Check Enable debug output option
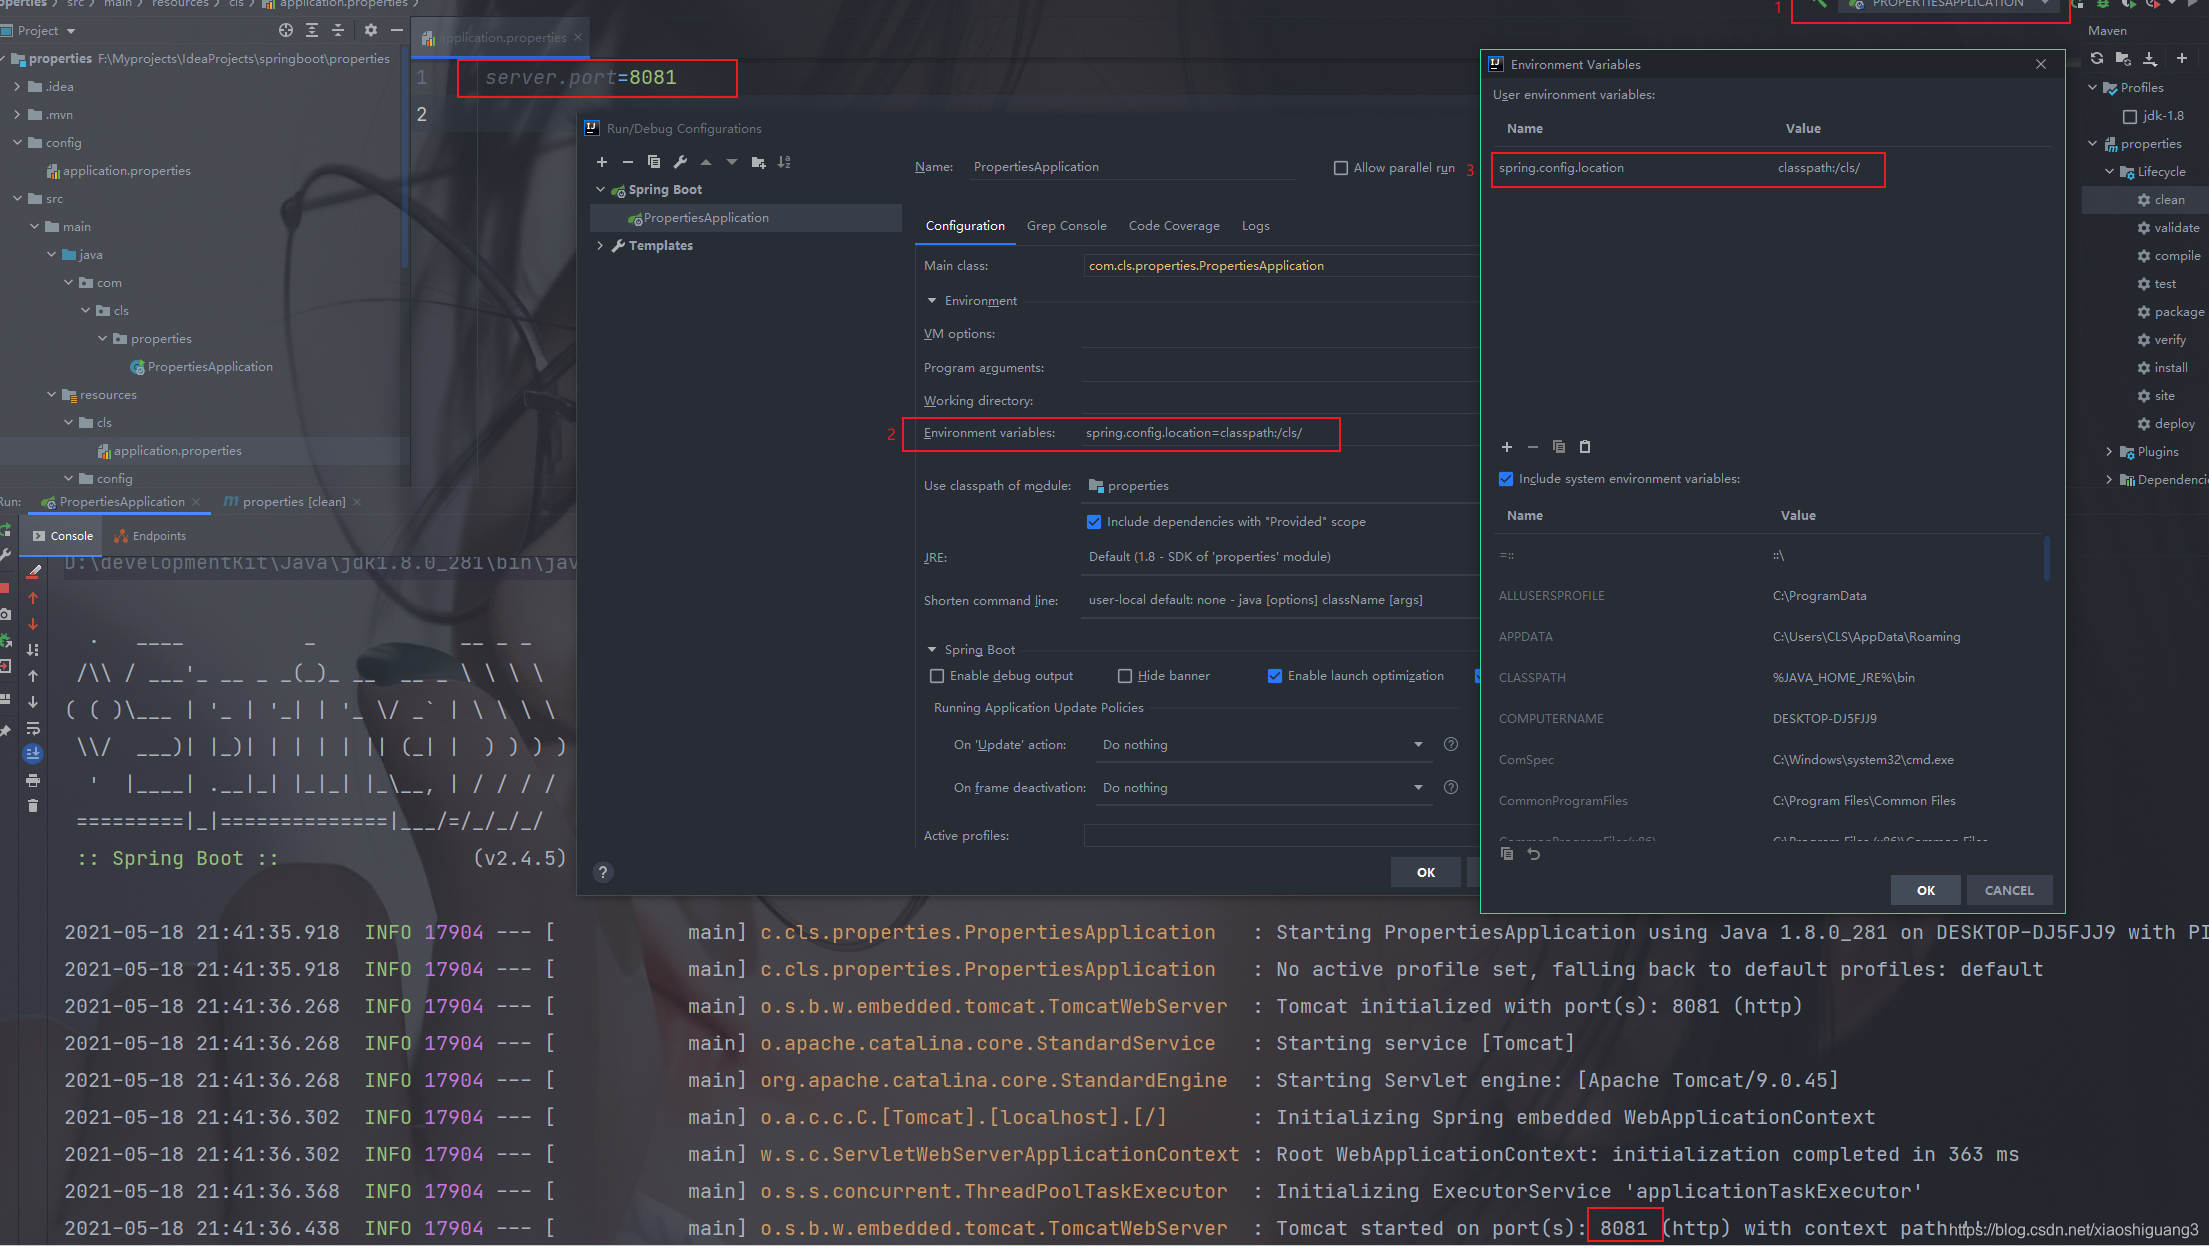This screenshot has width=2209, height=1249. pyautogui.click(x=937, y=676)
